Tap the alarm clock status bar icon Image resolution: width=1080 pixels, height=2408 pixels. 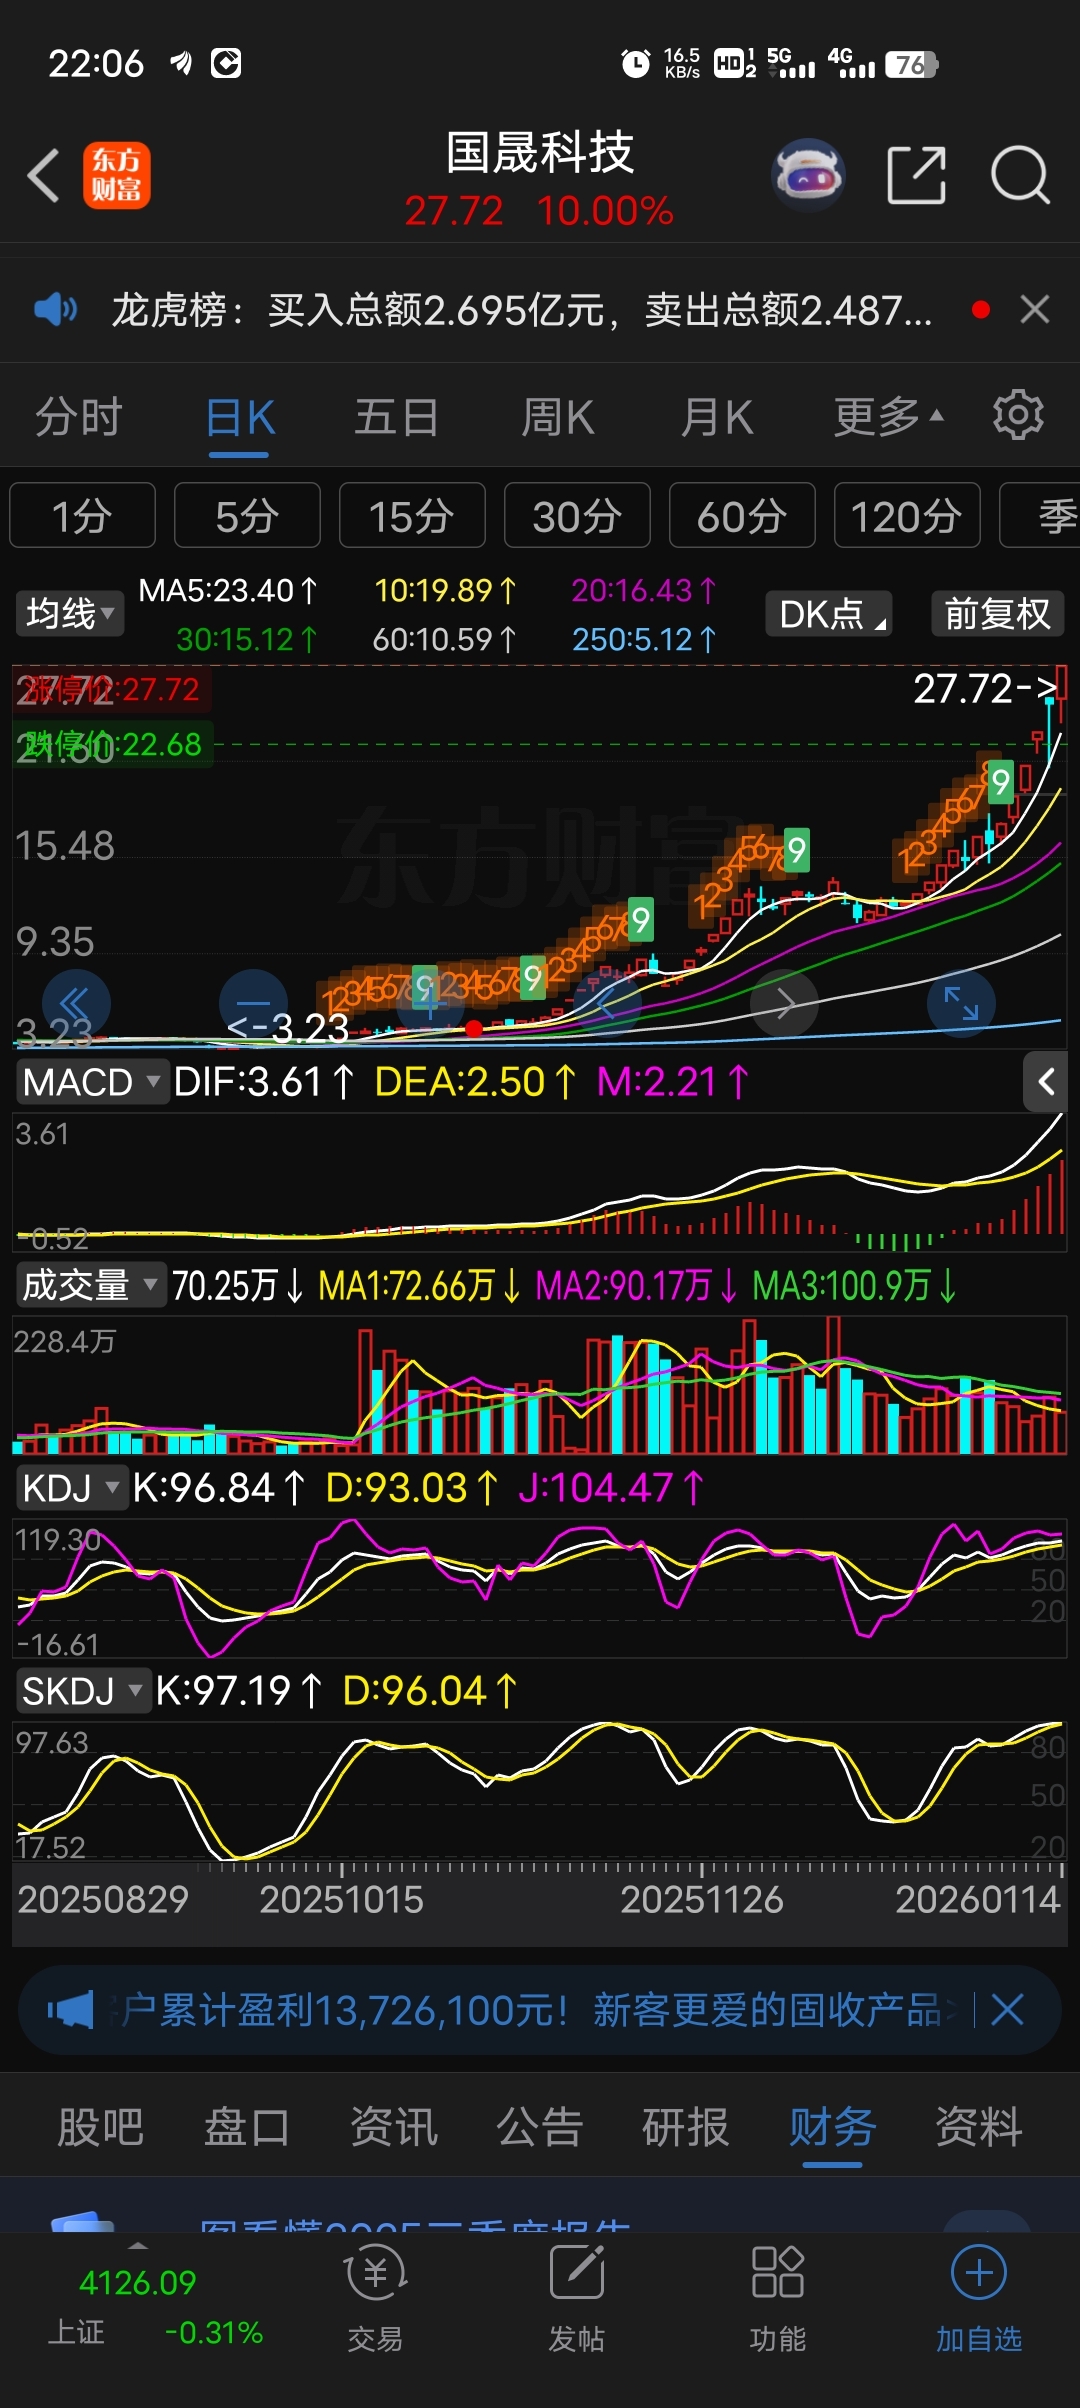click(636, 64)
